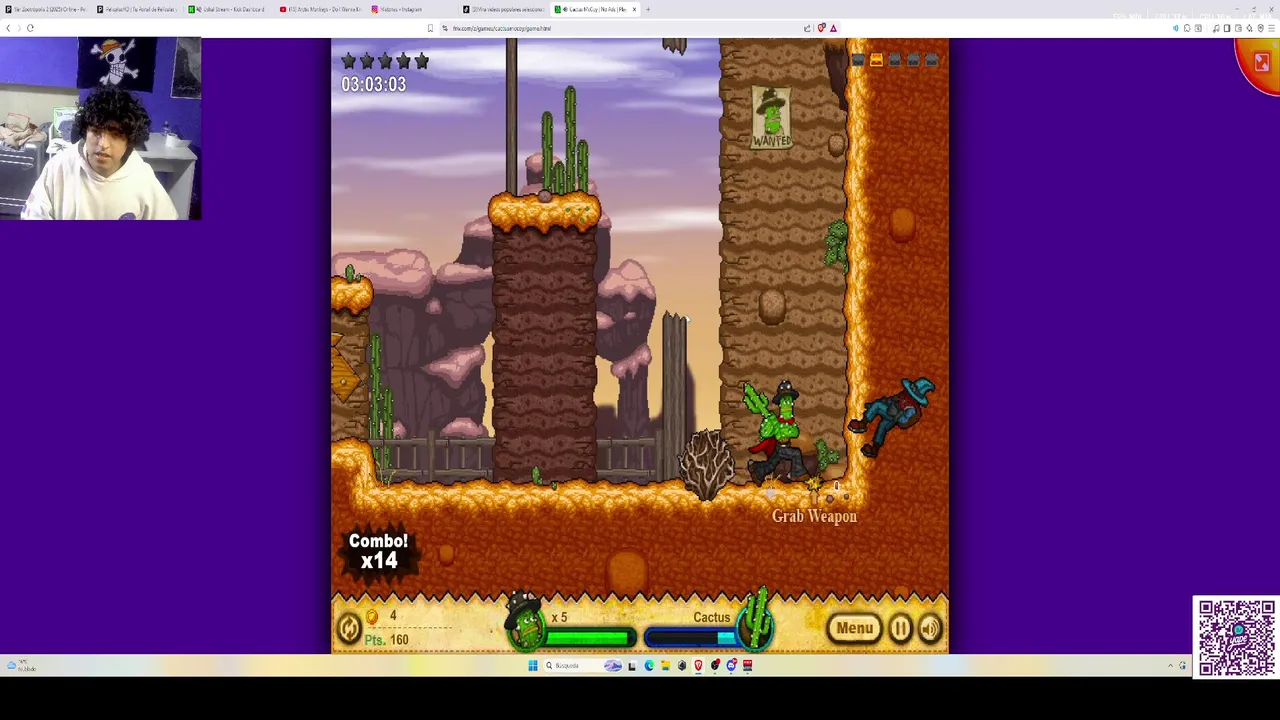Screen dimensions: 1280x720
Task: Click the last gray treasure chest indicator
Action: [x=931, y=61]
